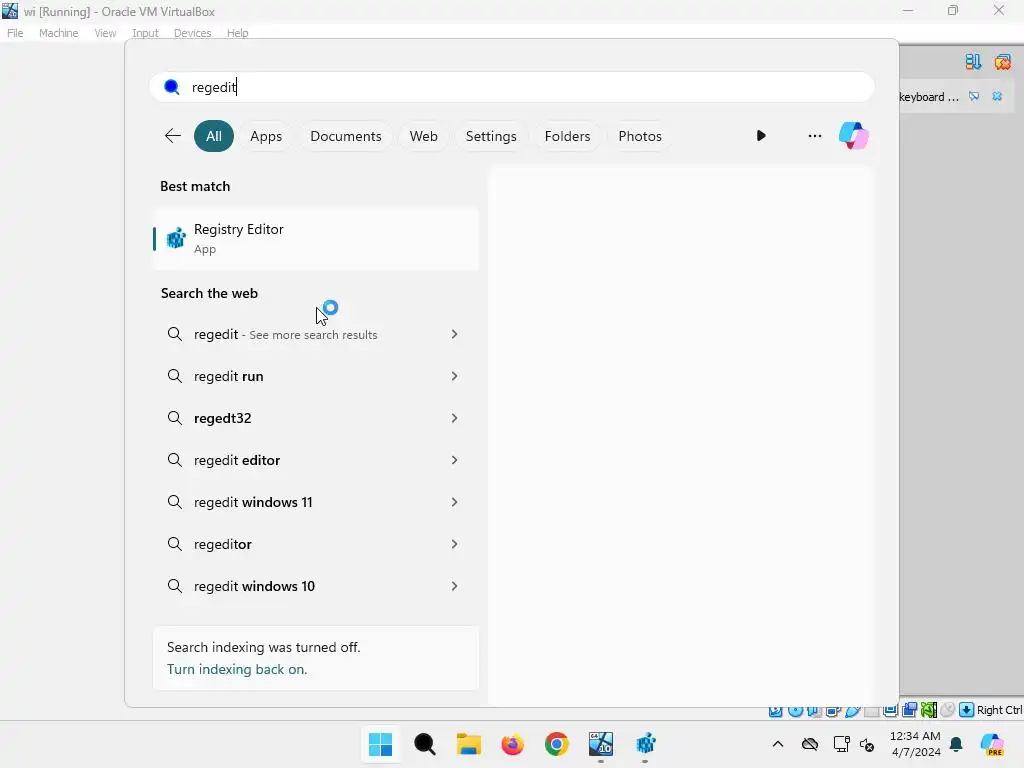Launch Firefox from the taskbar

coord(513,744)
